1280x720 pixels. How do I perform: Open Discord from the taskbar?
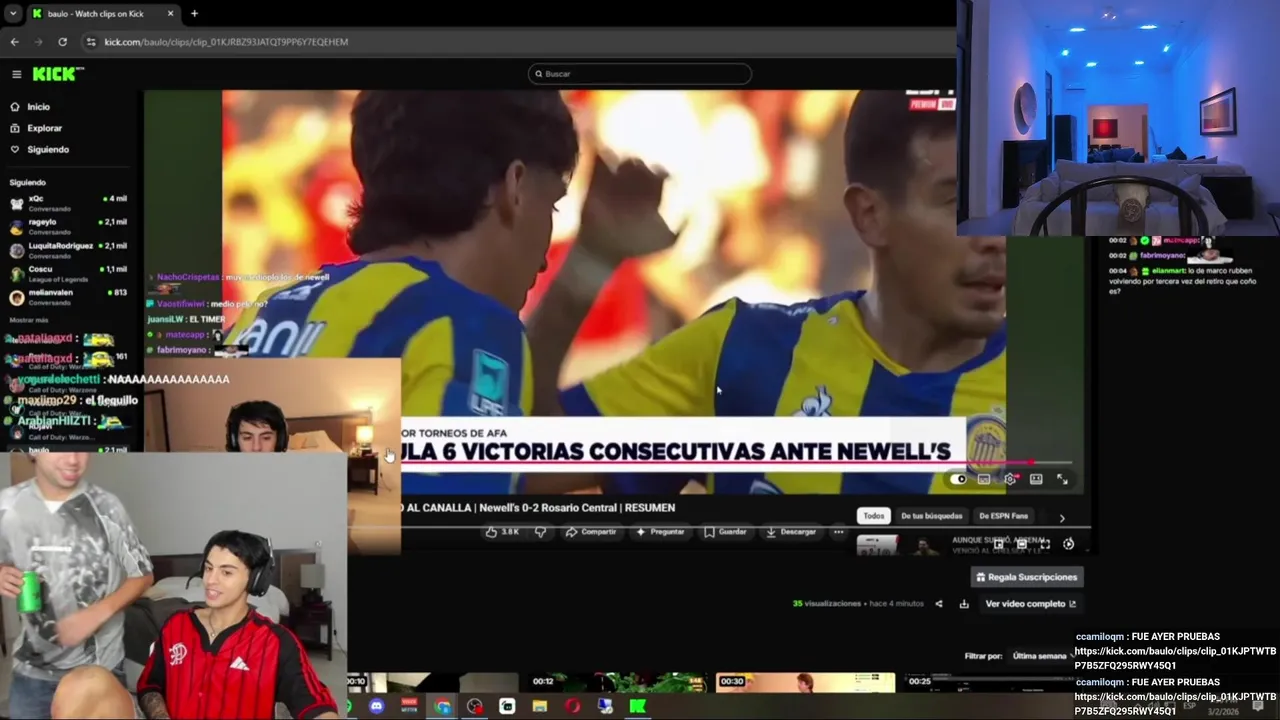click(376, 706)
